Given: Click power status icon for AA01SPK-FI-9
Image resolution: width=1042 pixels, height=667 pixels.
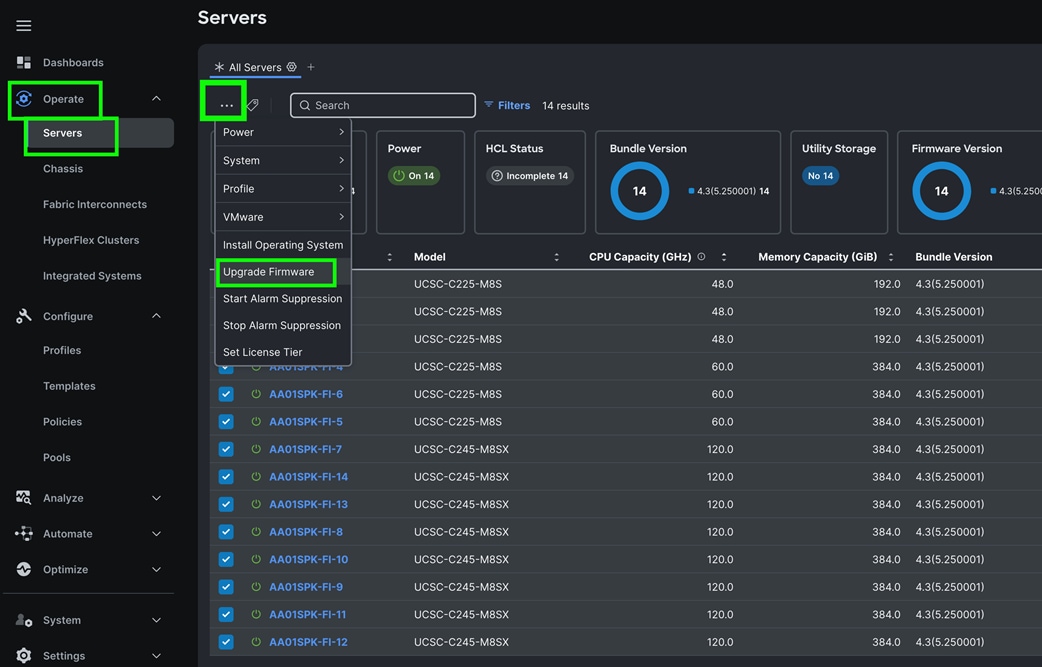Looking at the screenshot, I should point(256,587).
